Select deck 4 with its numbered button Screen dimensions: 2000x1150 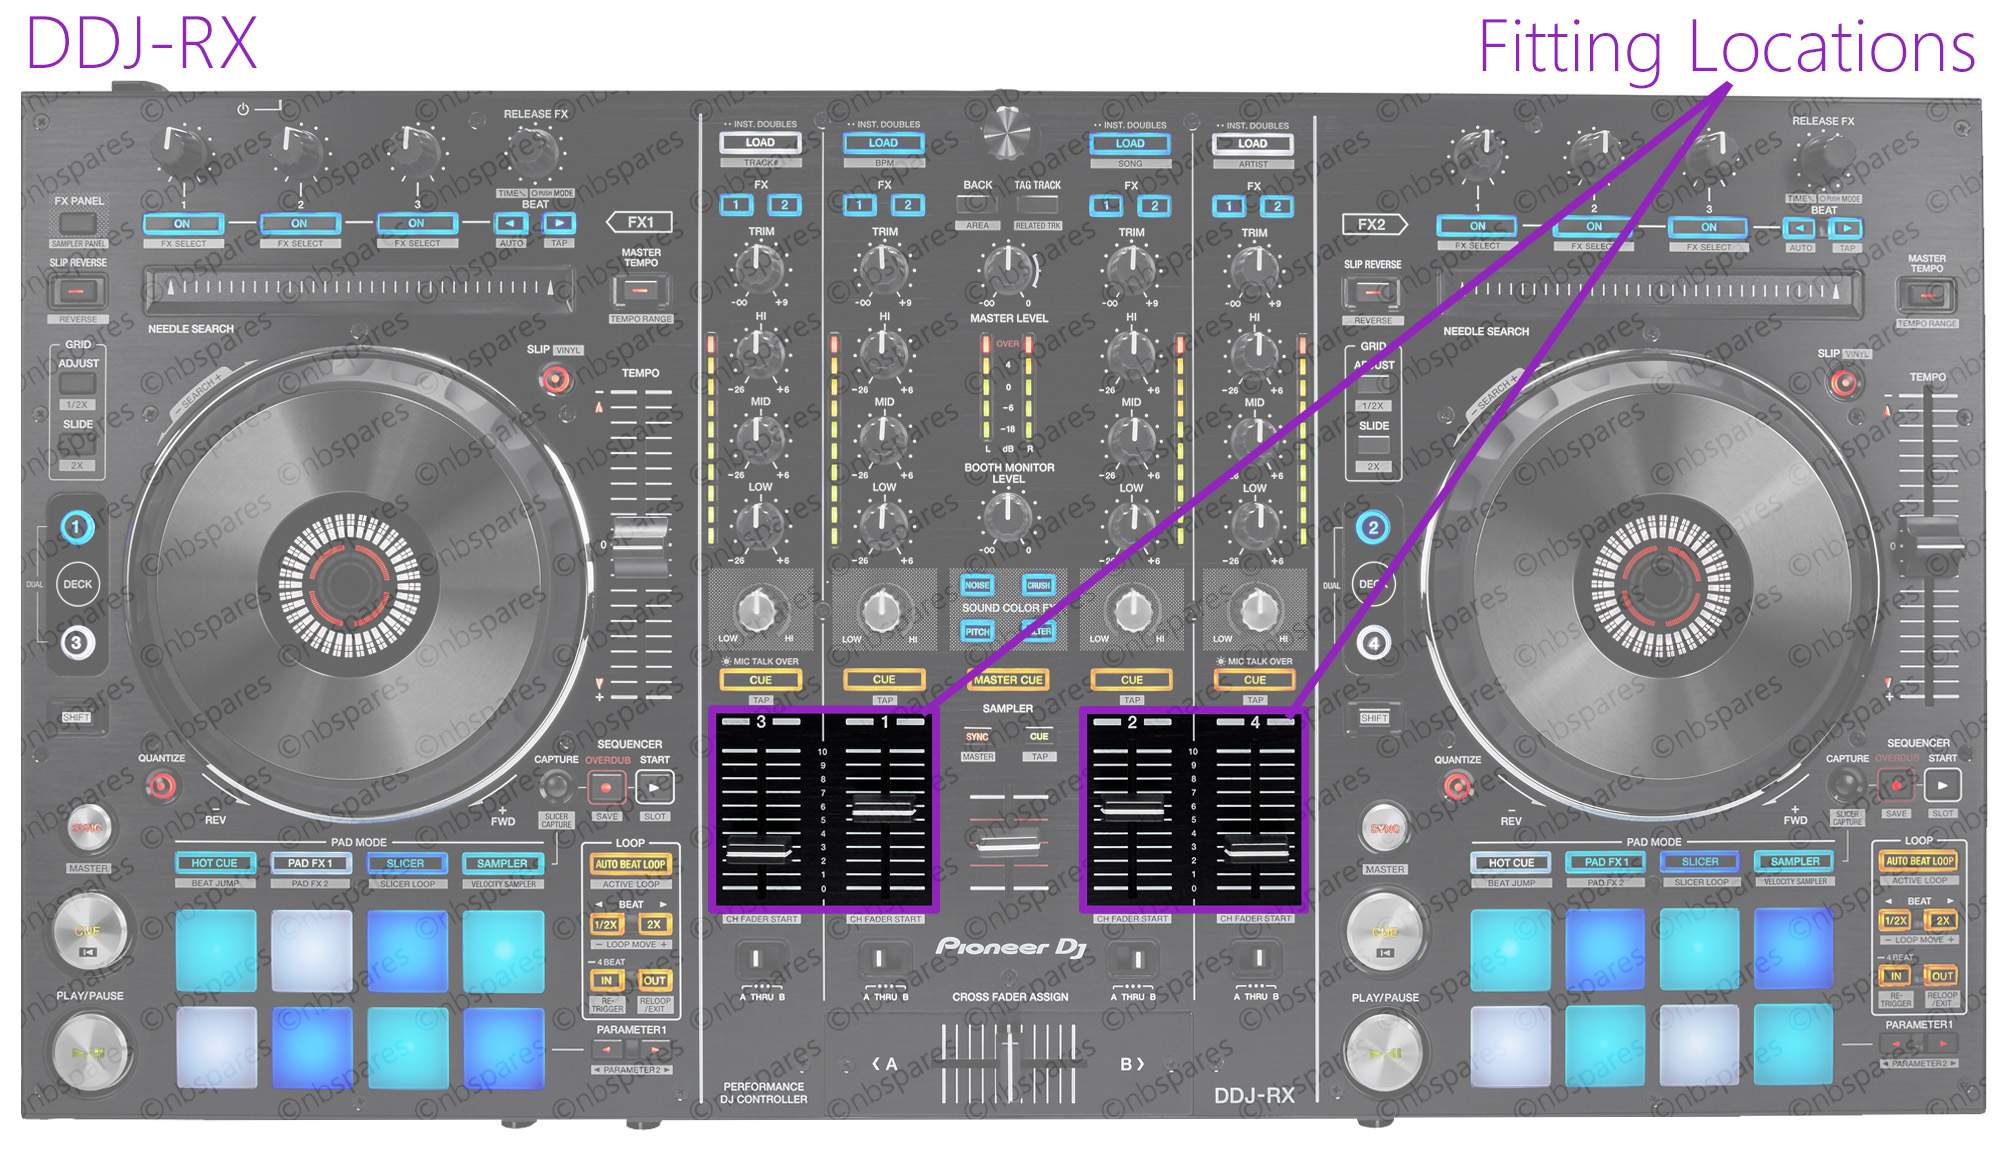[x=1374, y=643]
